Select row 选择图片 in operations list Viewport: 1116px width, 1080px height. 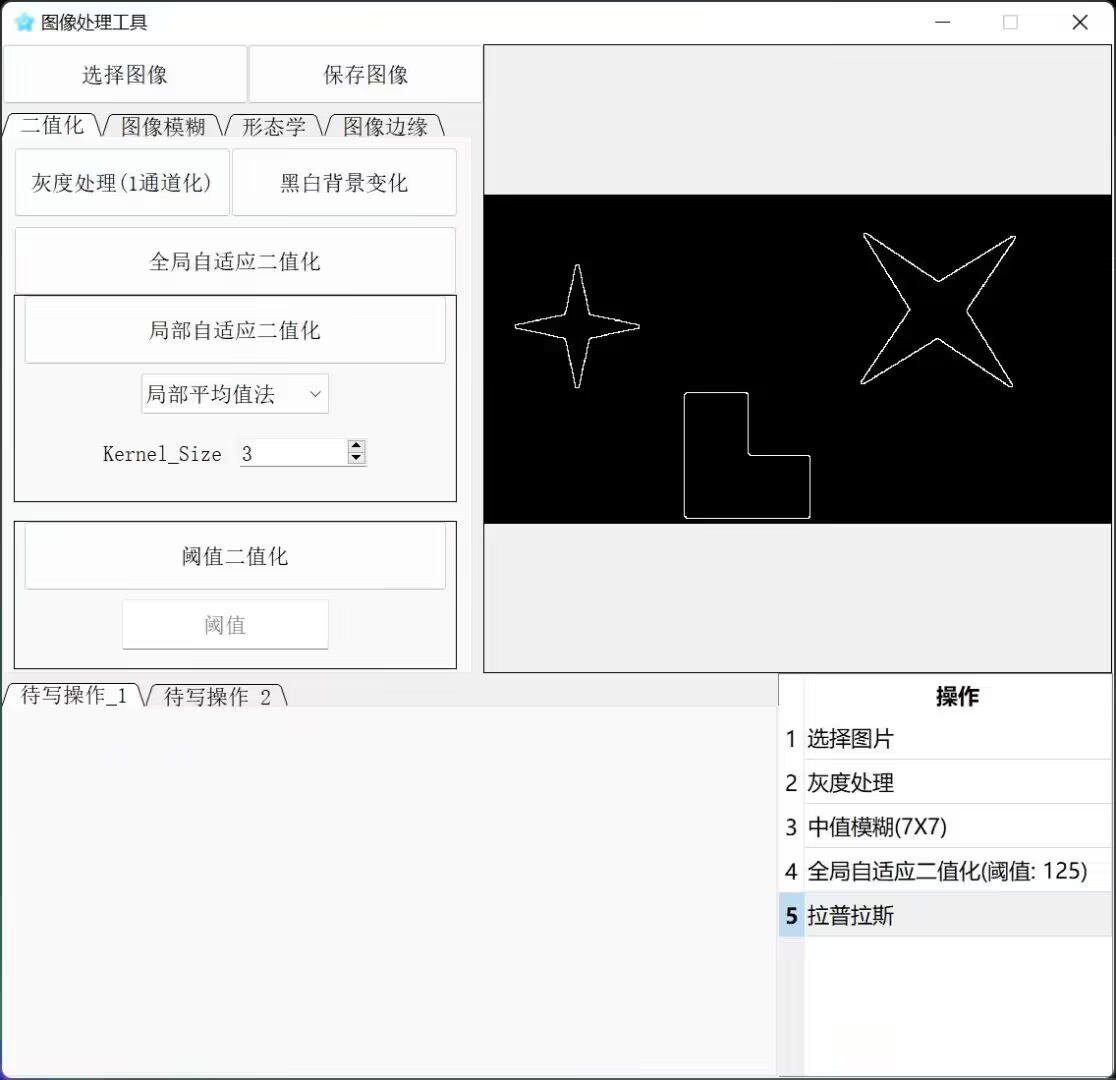click(957, 738)
